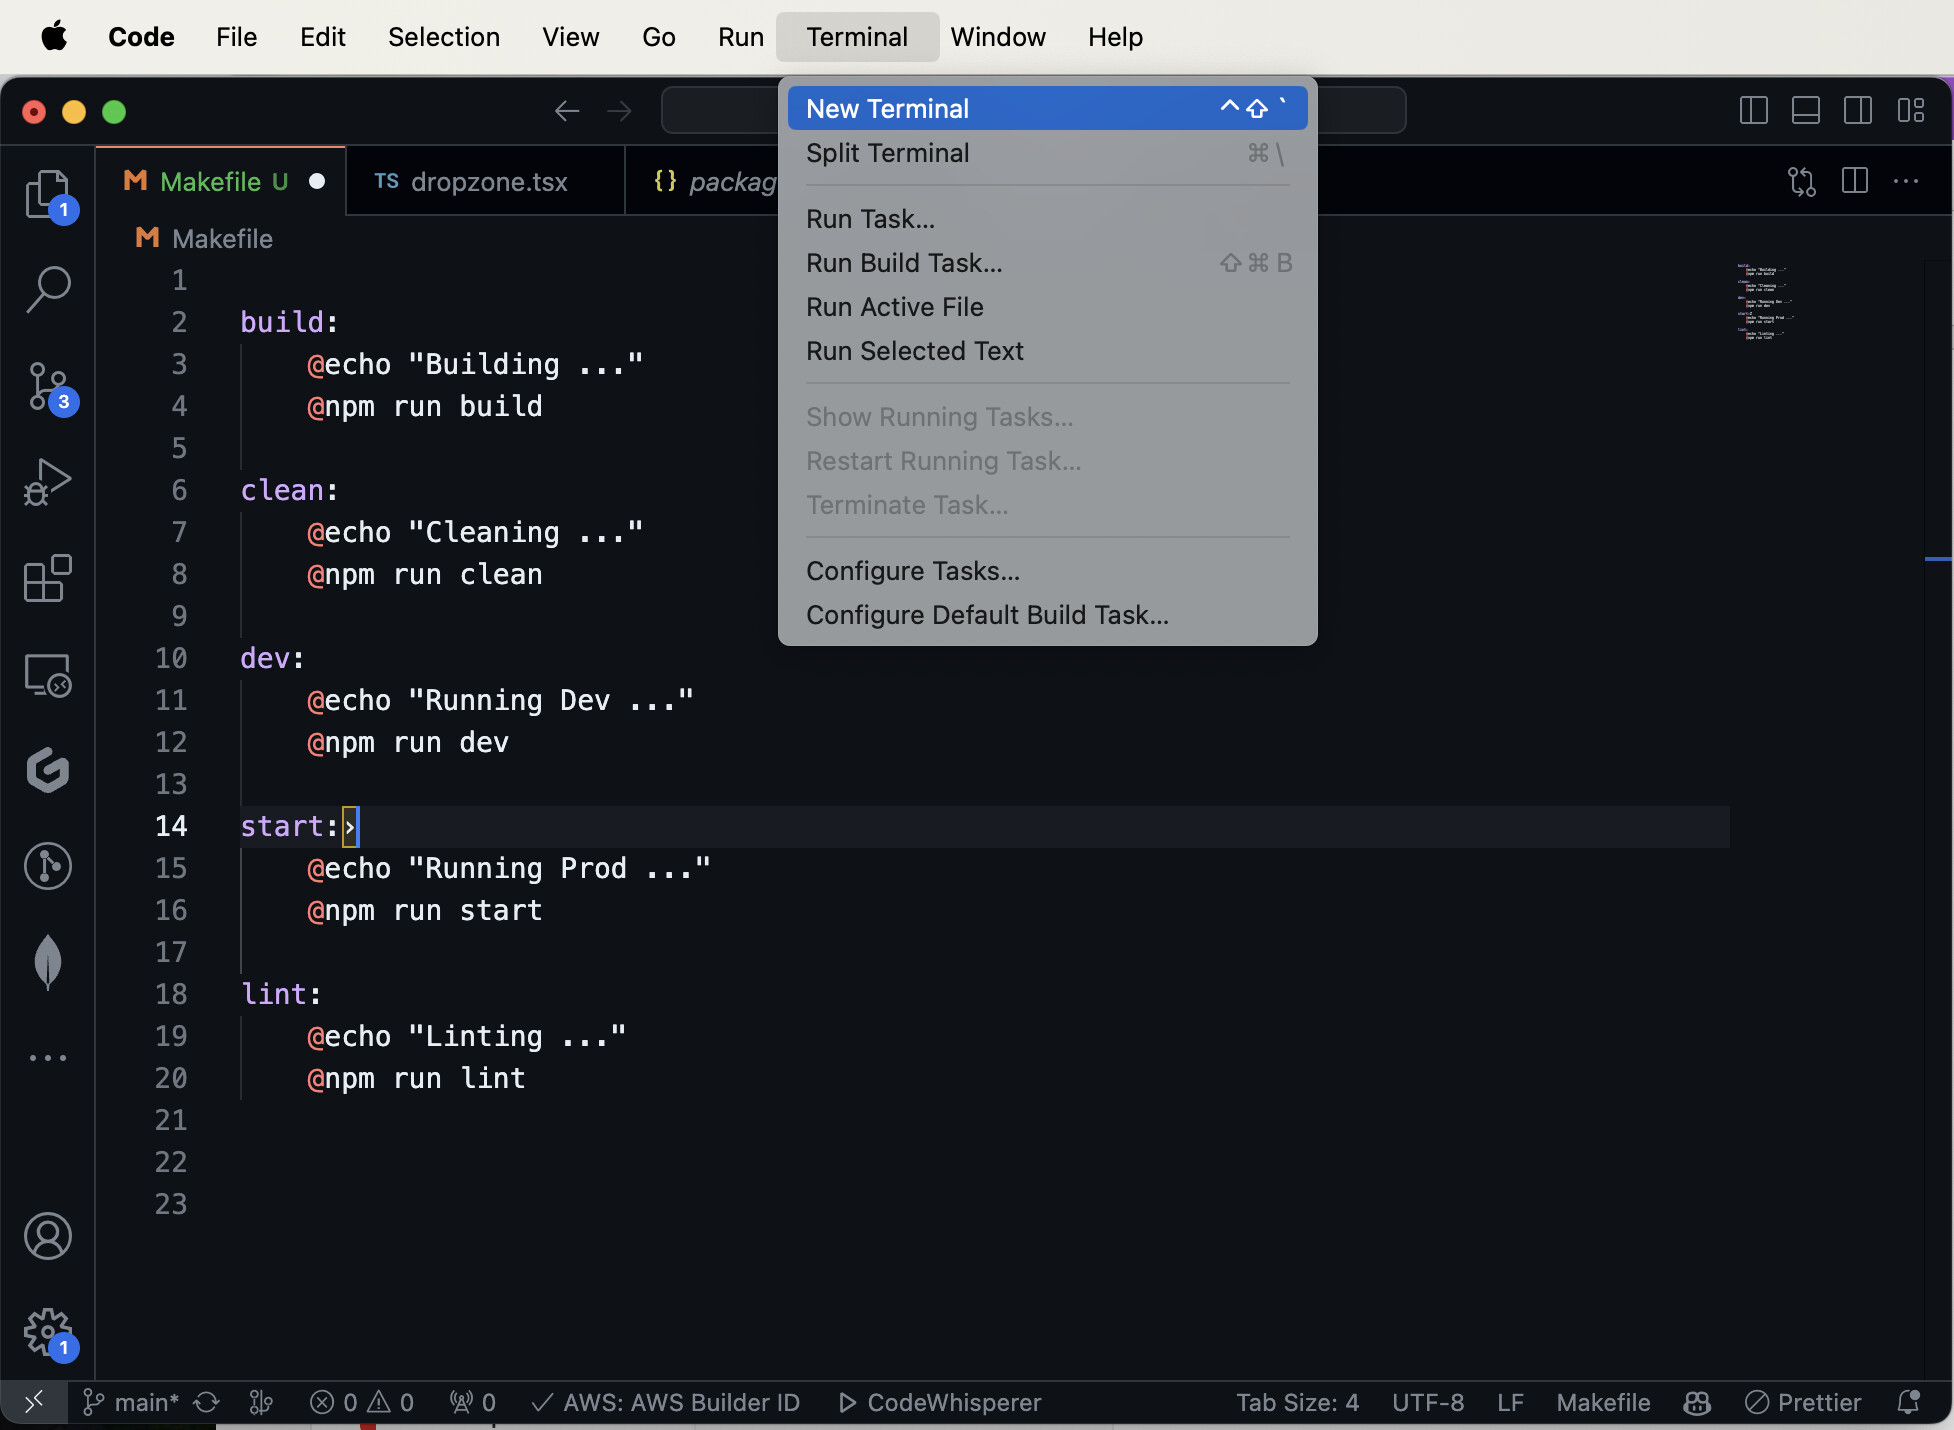1954x1430 pixels.
Task: Open the View menu in menu bar
Action: (571, 37)
